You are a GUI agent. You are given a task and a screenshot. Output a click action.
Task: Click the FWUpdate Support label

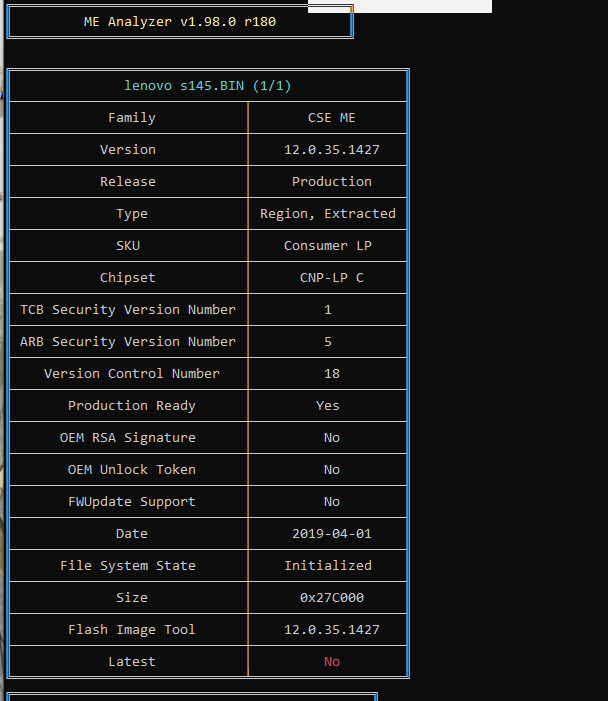[131, 502]
